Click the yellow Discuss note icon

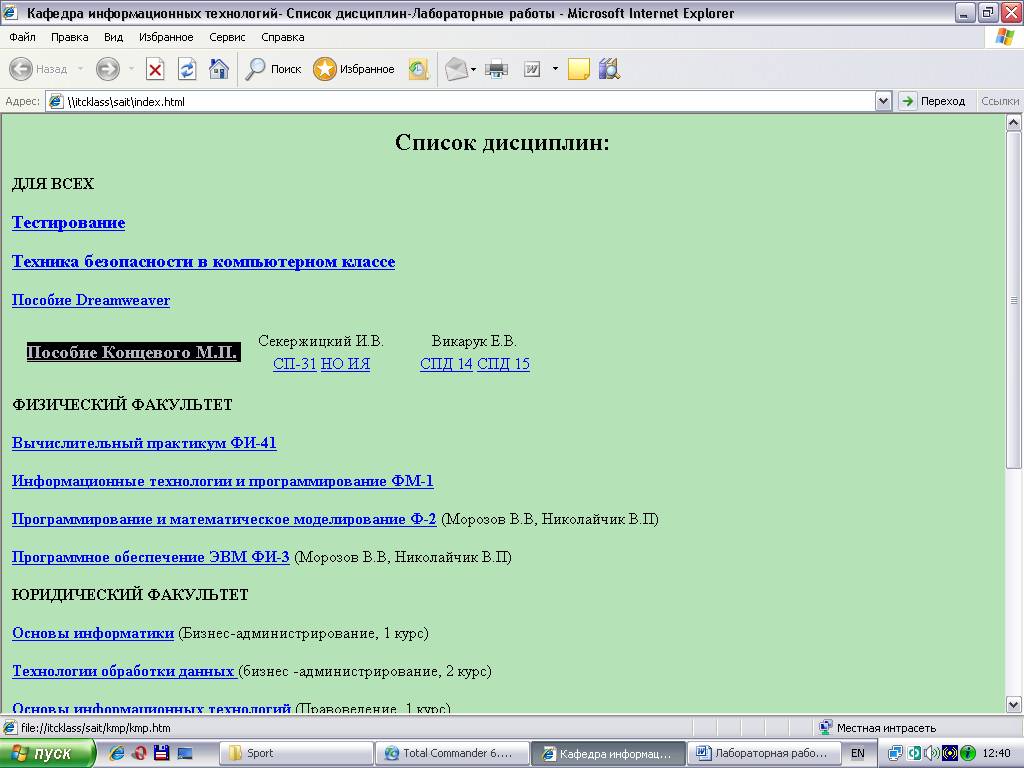coord(578,69)
